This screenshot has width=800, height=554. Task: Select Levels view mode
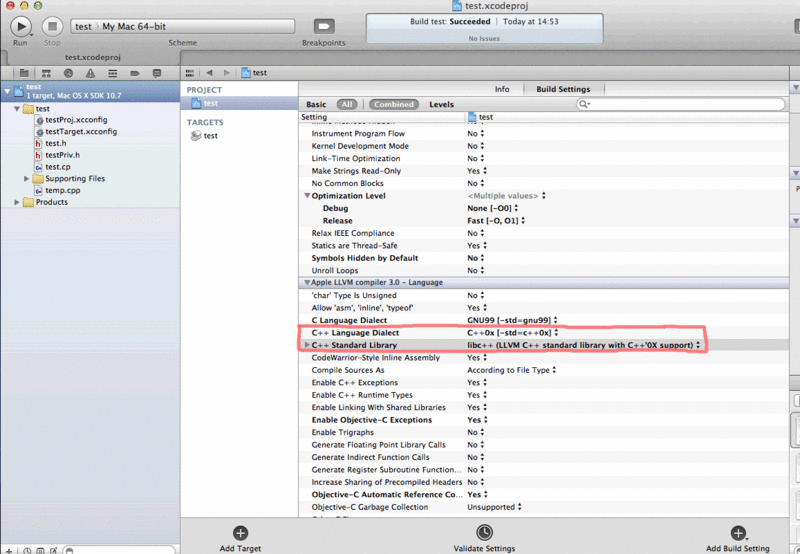(x=441, y=104)
